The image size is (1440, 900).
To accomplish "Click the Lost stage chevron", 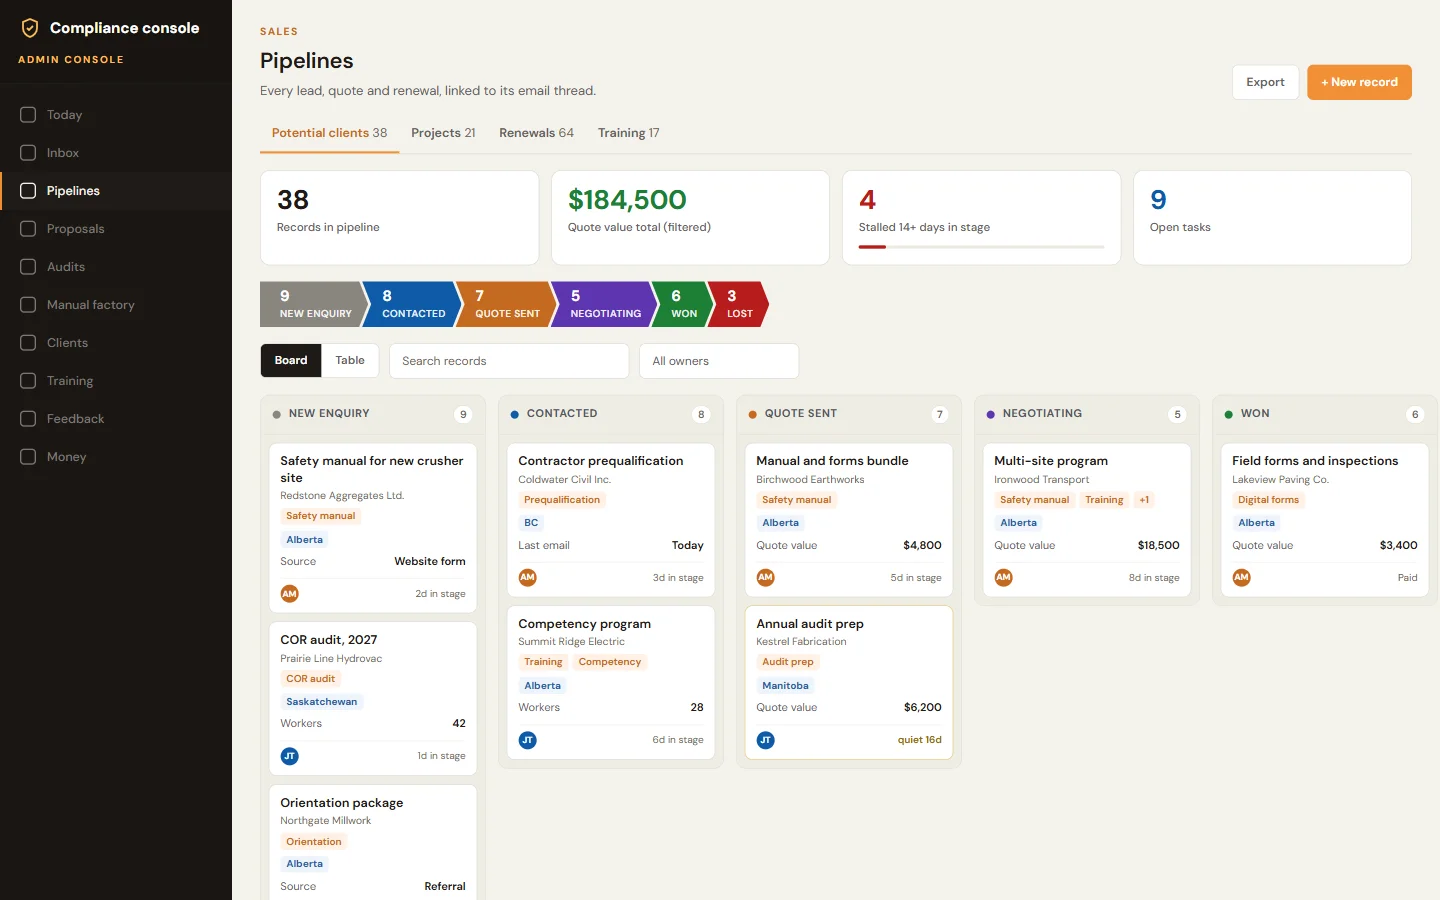I will pos(738,304).
